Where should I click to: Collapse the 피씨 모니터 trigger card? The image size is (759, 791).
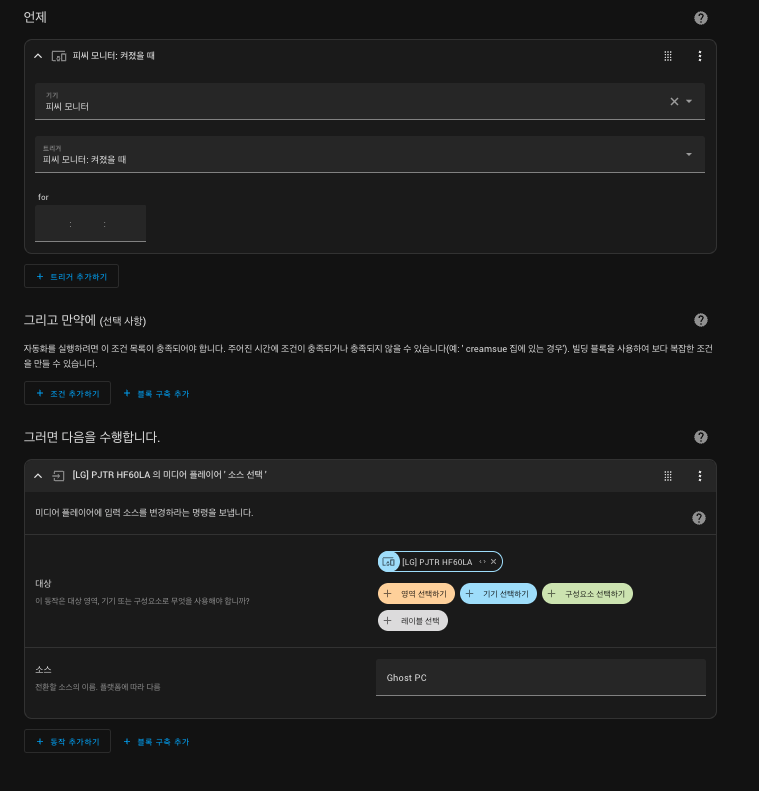pos(38,56)
